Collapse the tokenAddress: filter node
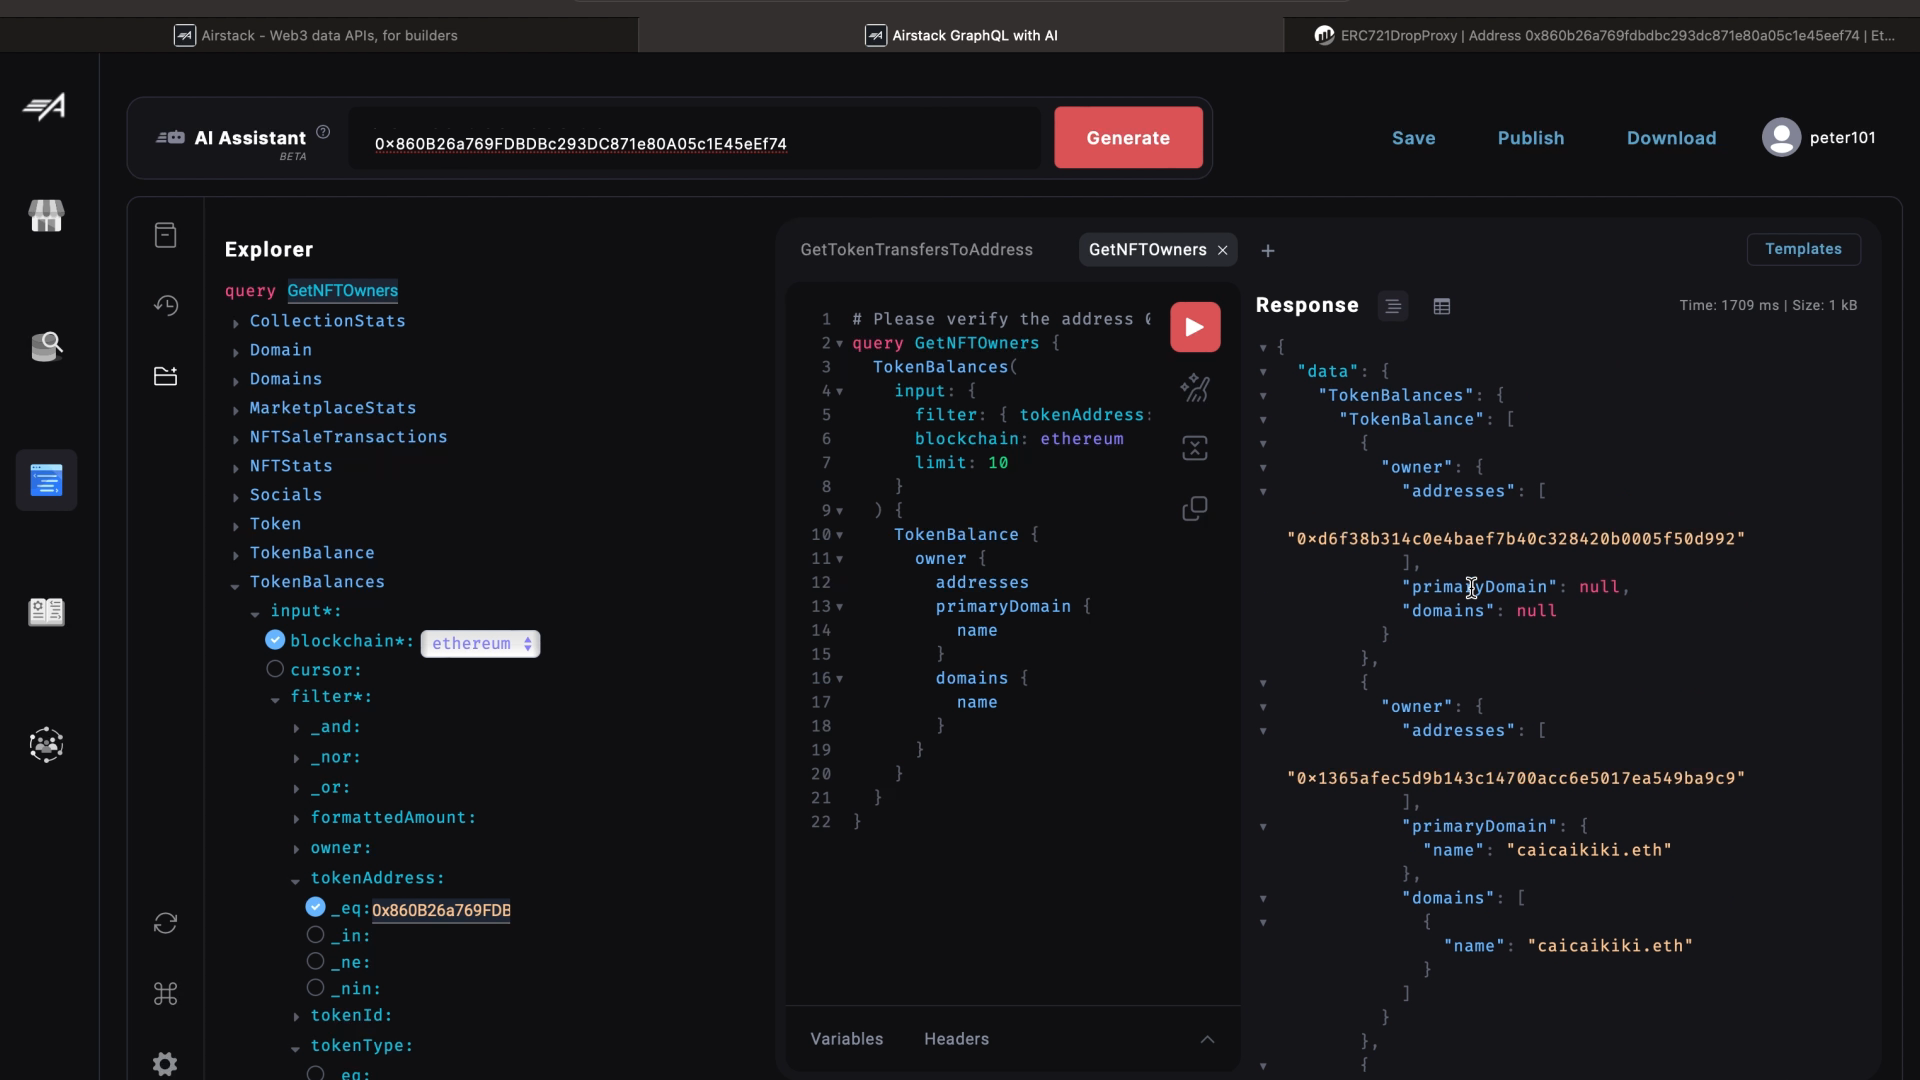1920x1080 pixels. (x=296, y=881)
